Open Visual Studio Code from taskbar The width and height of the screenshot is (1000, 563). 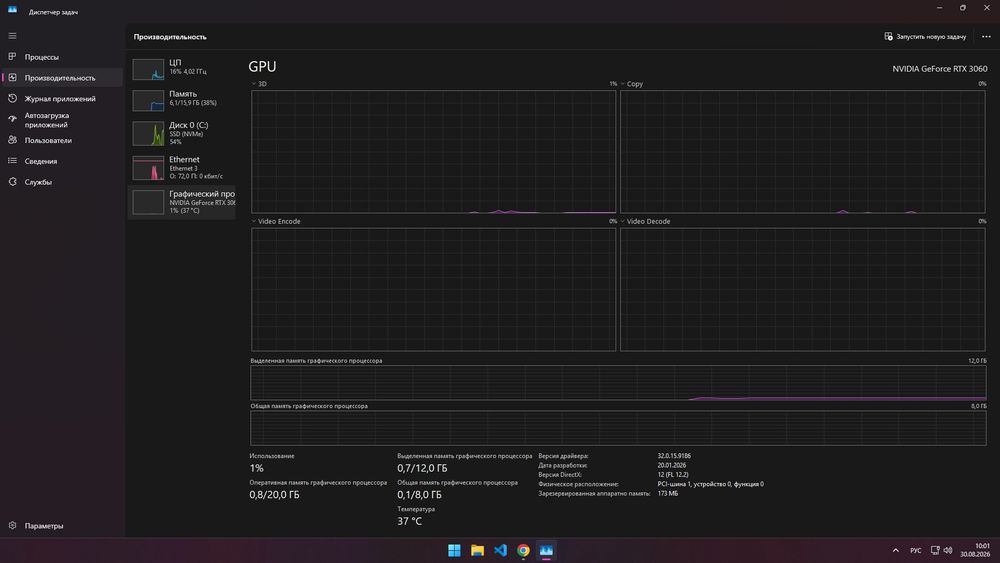coord(500,550)
